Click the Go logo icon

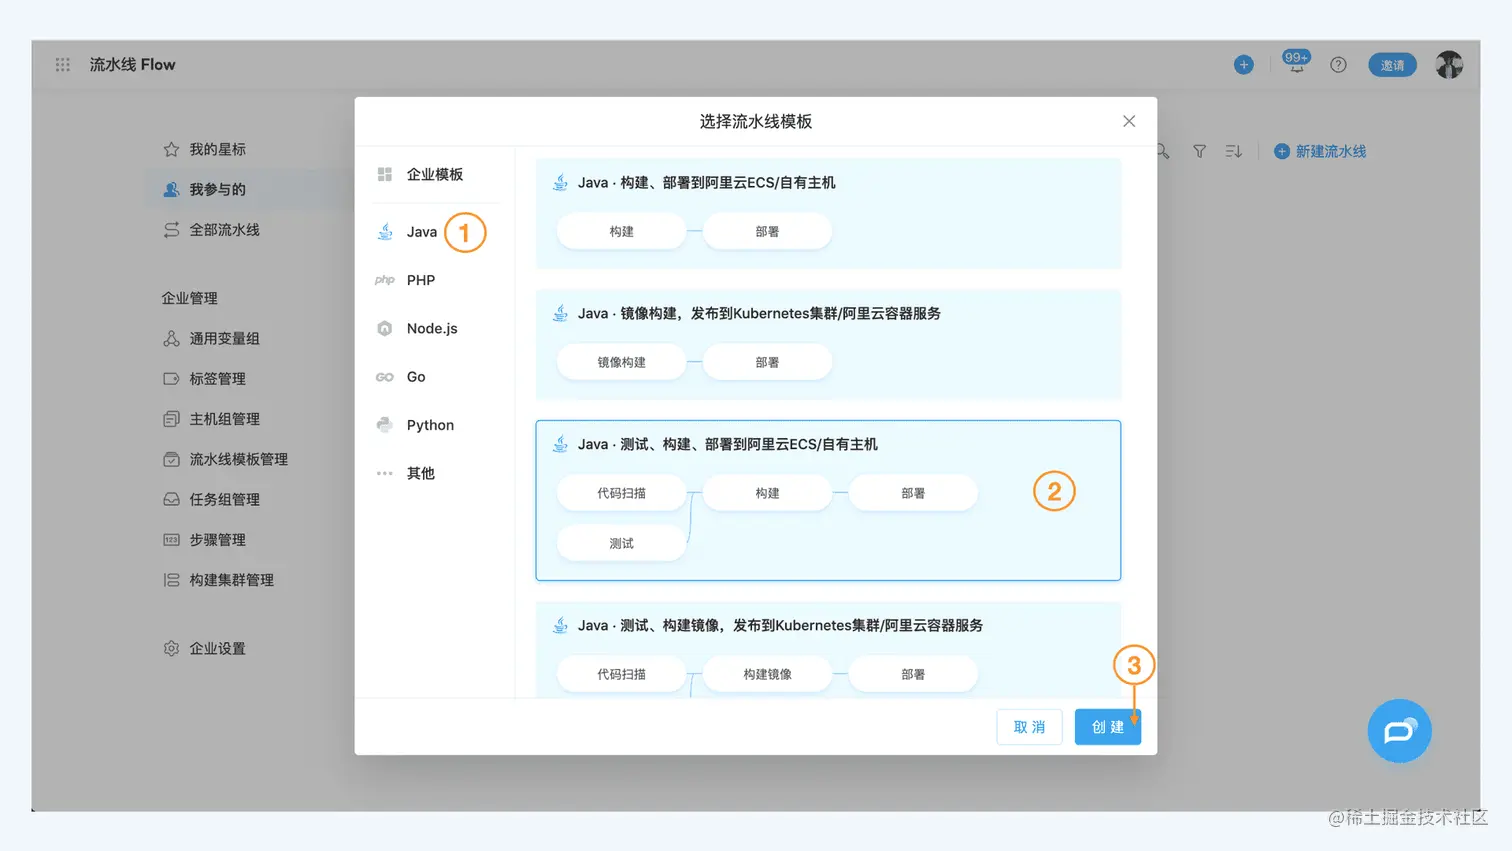tap(385, 377)
